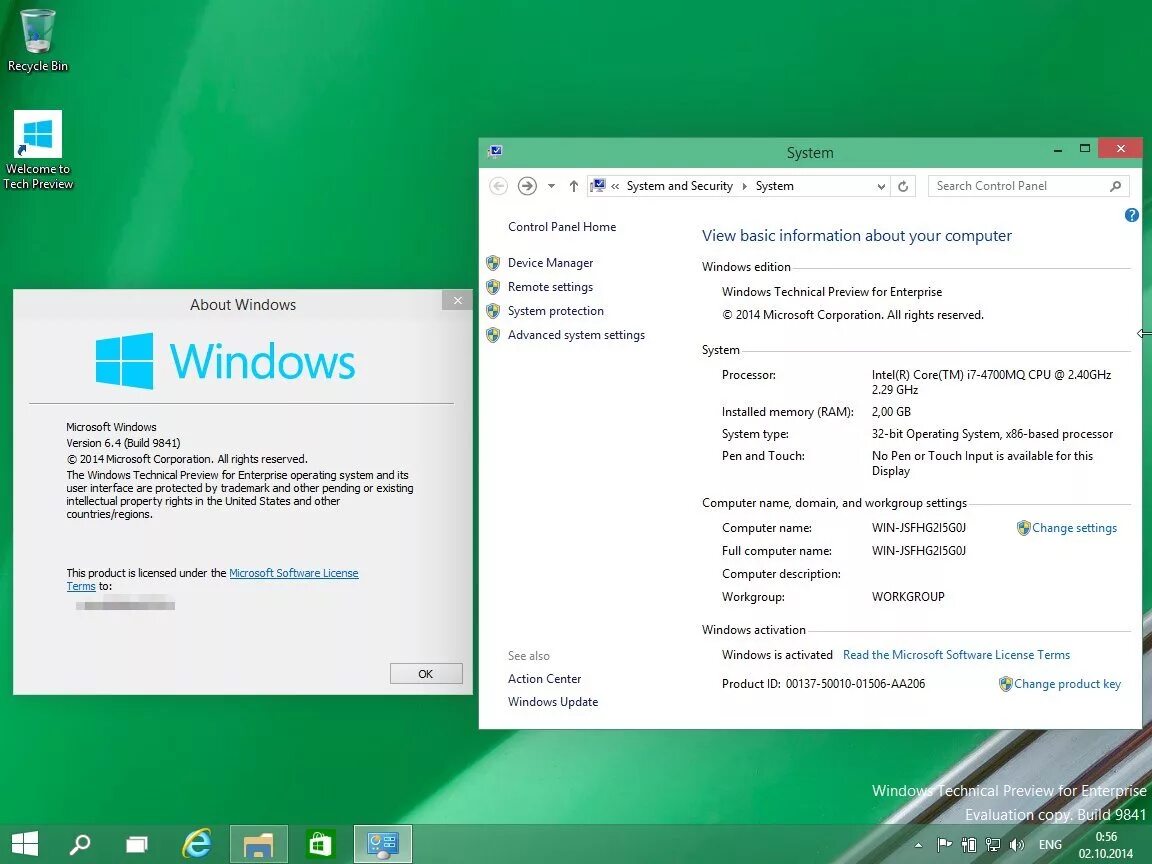1152x864 pixels.
Task: Open the taskbar clock and date
Action: click(x=1106, y=845)
